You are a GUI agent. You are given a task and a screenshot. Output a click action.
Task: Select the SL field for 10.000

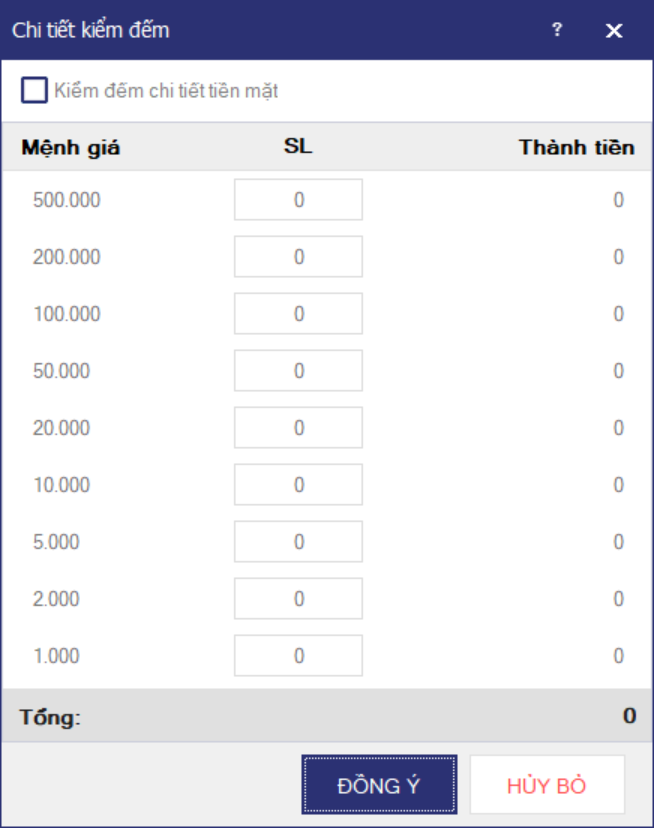coord(298,485)
